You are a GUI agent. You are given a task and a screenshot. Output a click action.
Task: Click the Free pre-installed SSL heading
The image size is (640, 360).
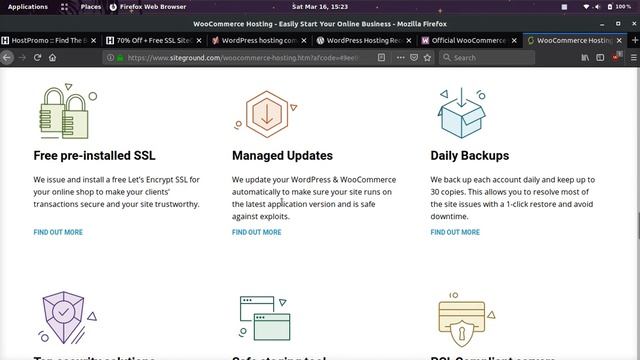(x=94, y=156)
